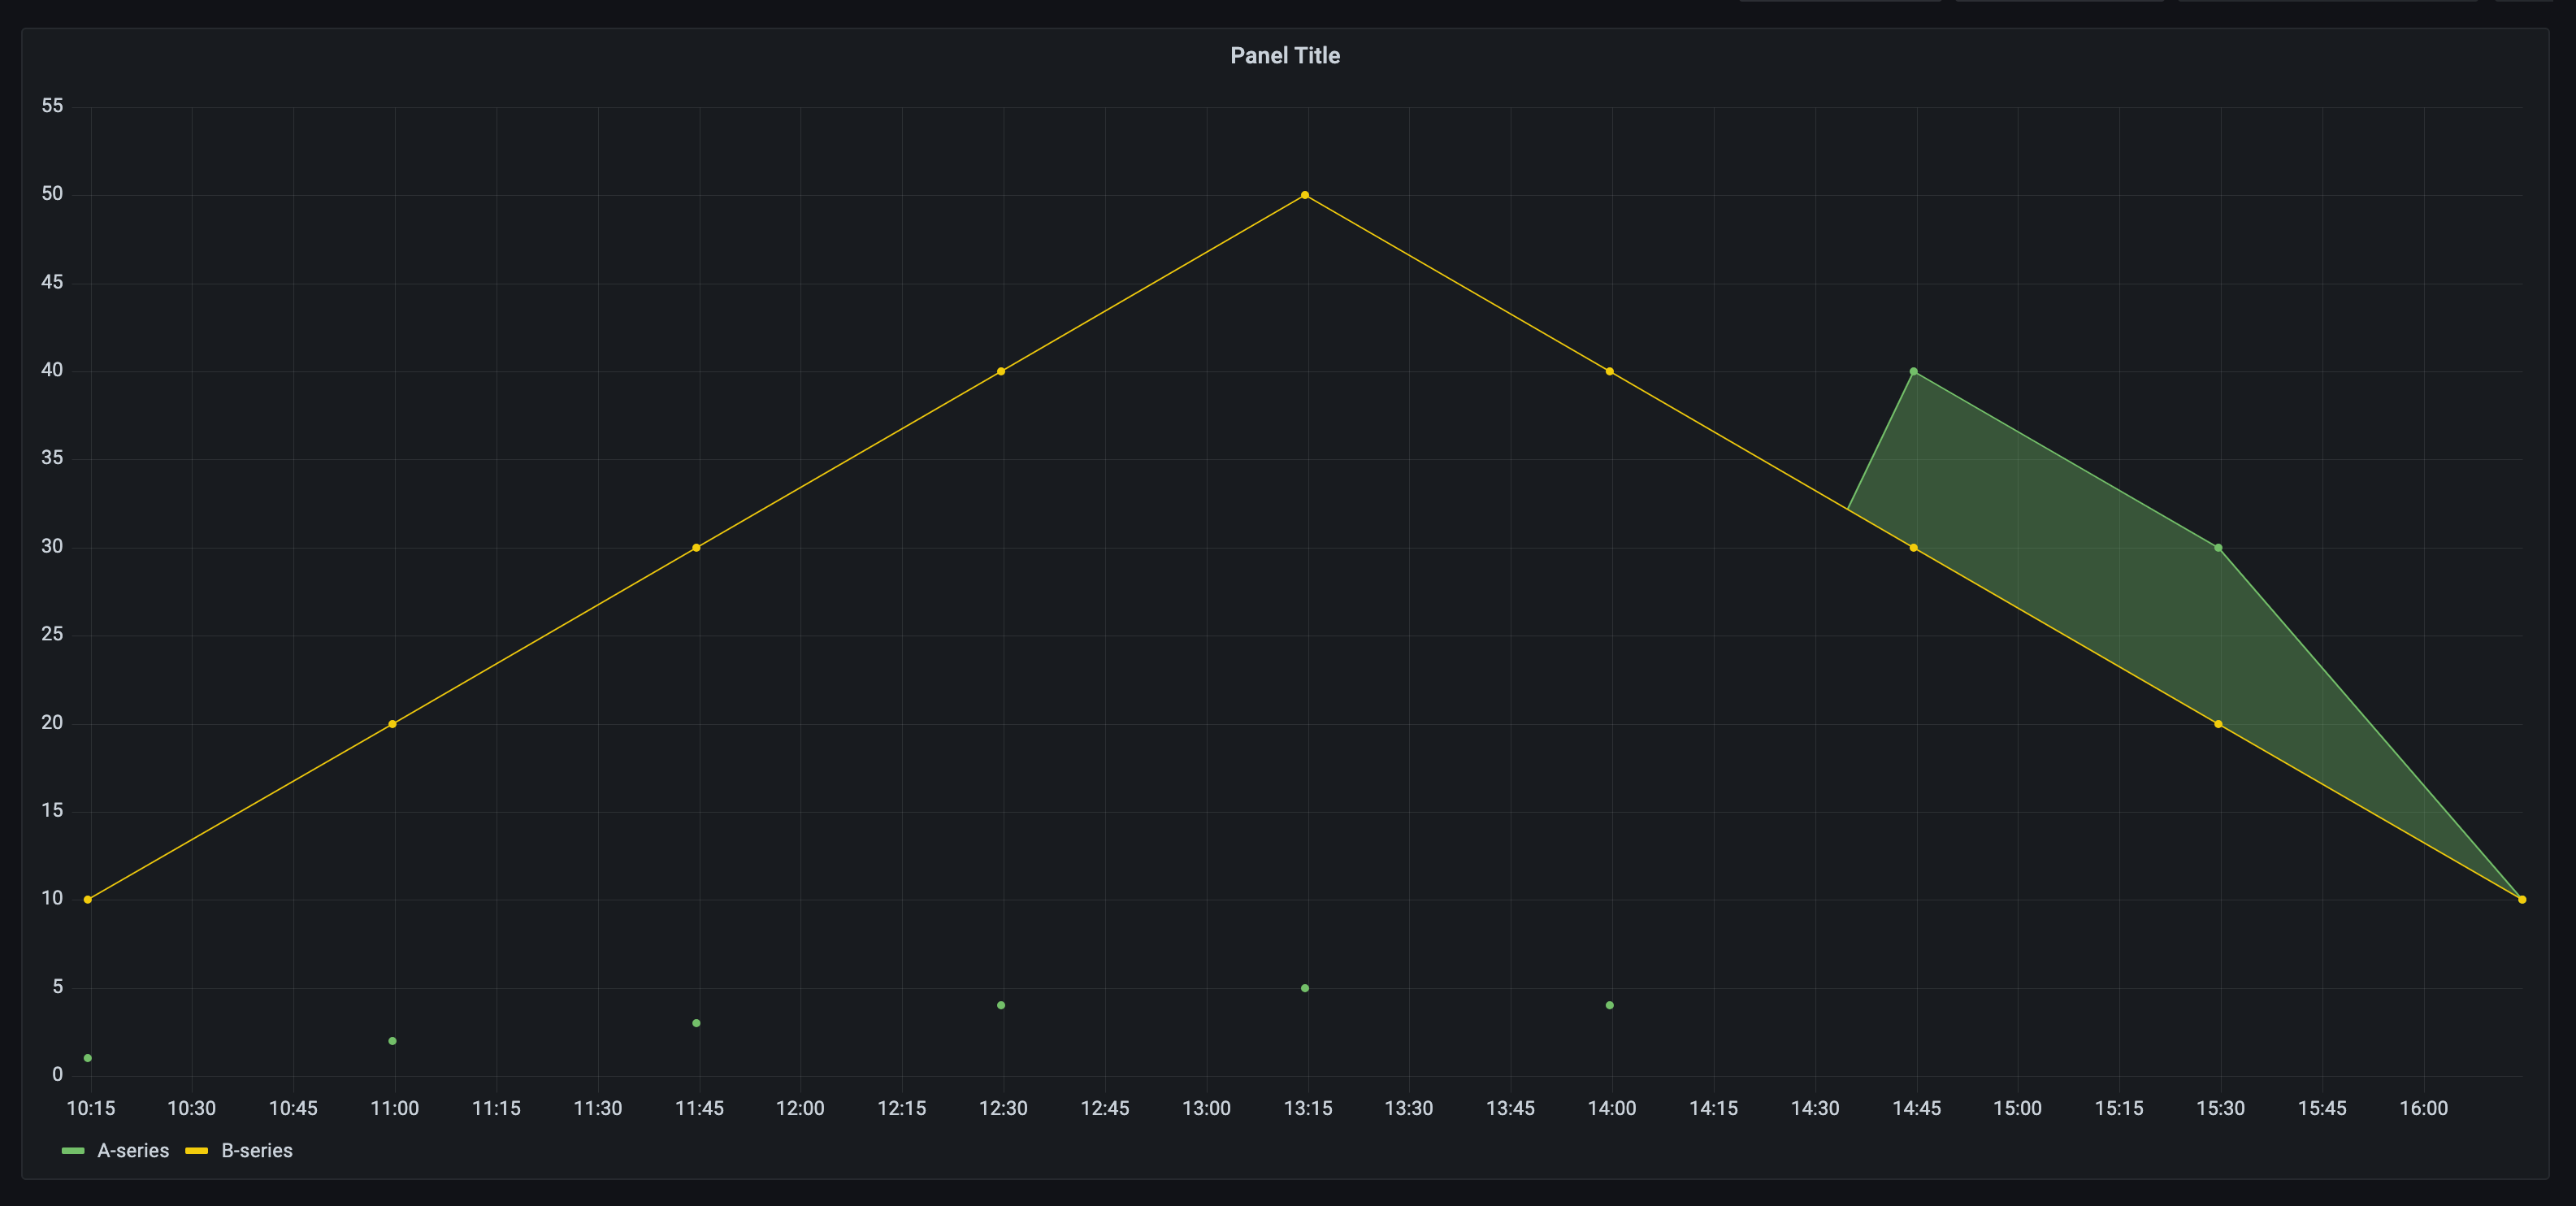2576x1206 pixels.
Task: Select B-series point at 30 near 11:45
Action: [696, 548]
